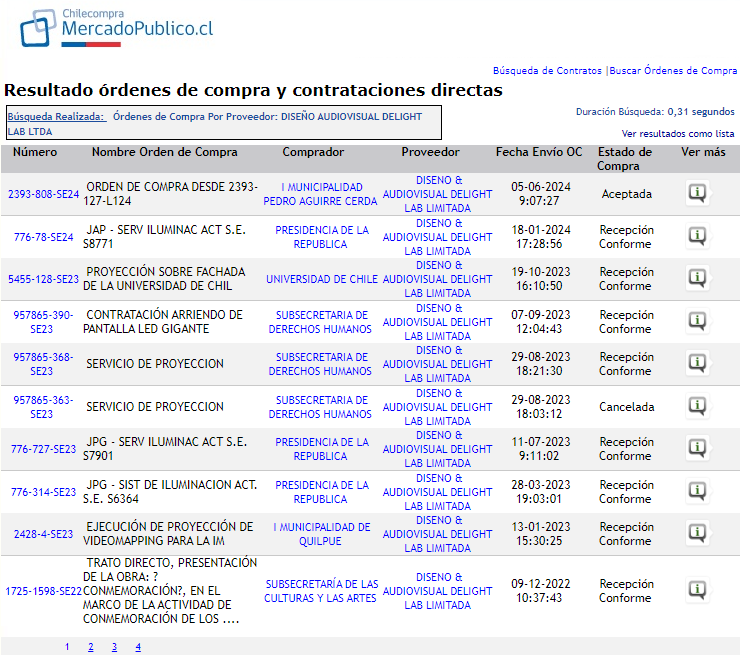
Task: Click the Búsqueda Realizada link
Action: tap(57, 117)
